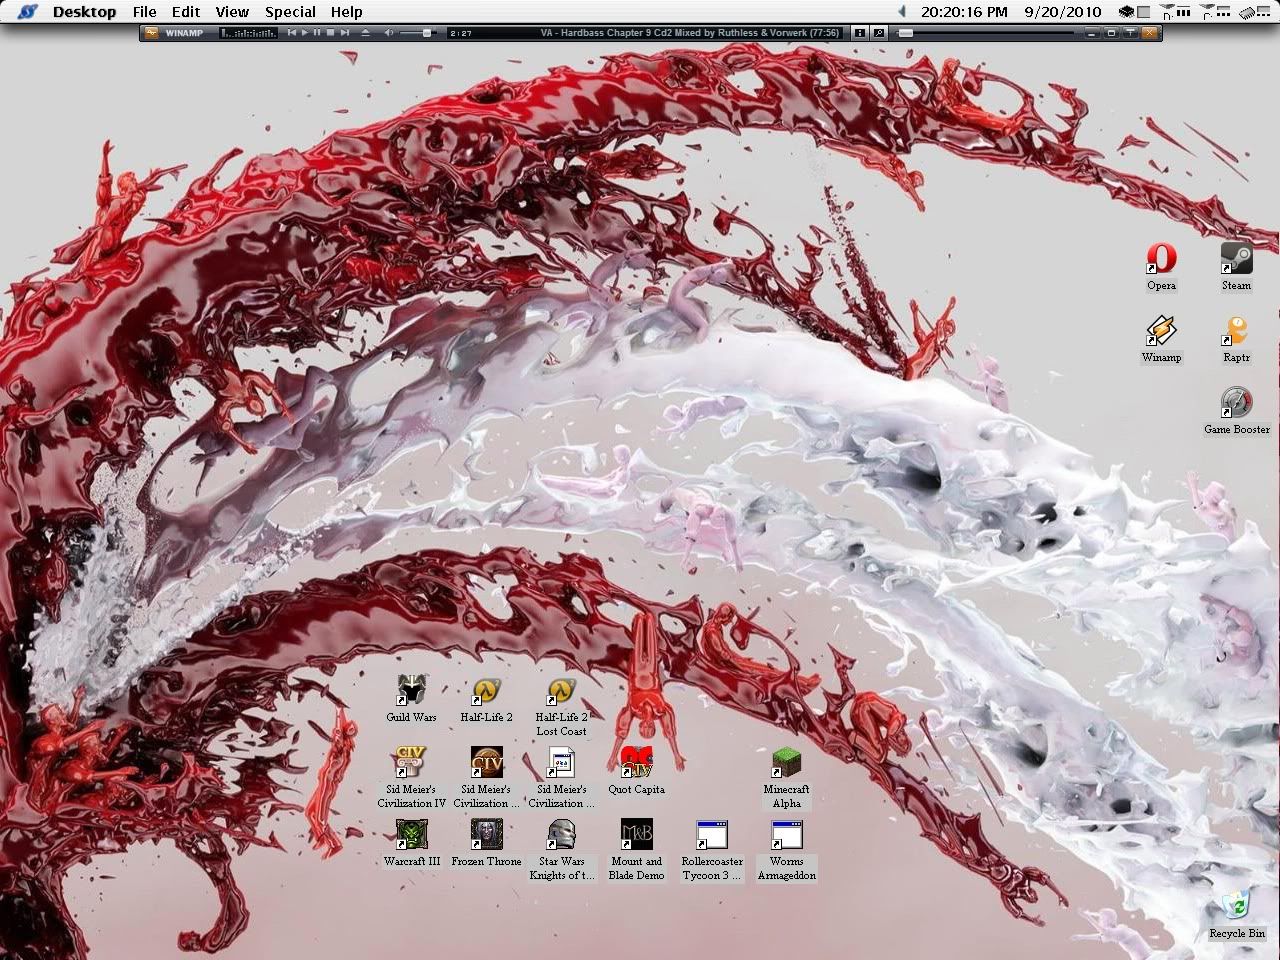
Task: Select the Guild Wars shortcut
Action: [x=411, y=699]
